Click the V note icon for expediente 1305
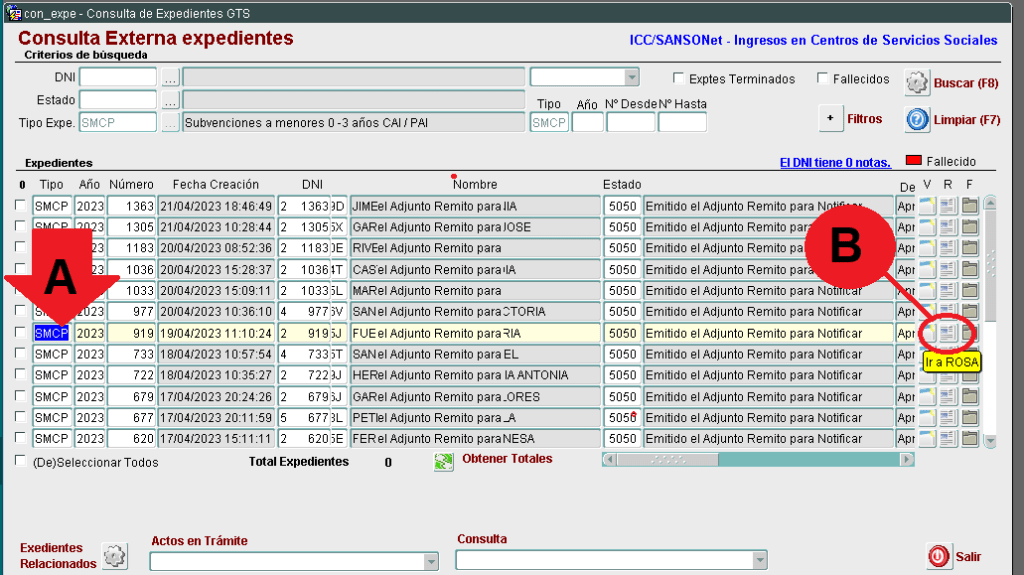The width and height of the screenshot is (1024, 575). click(x=926, y=227)
